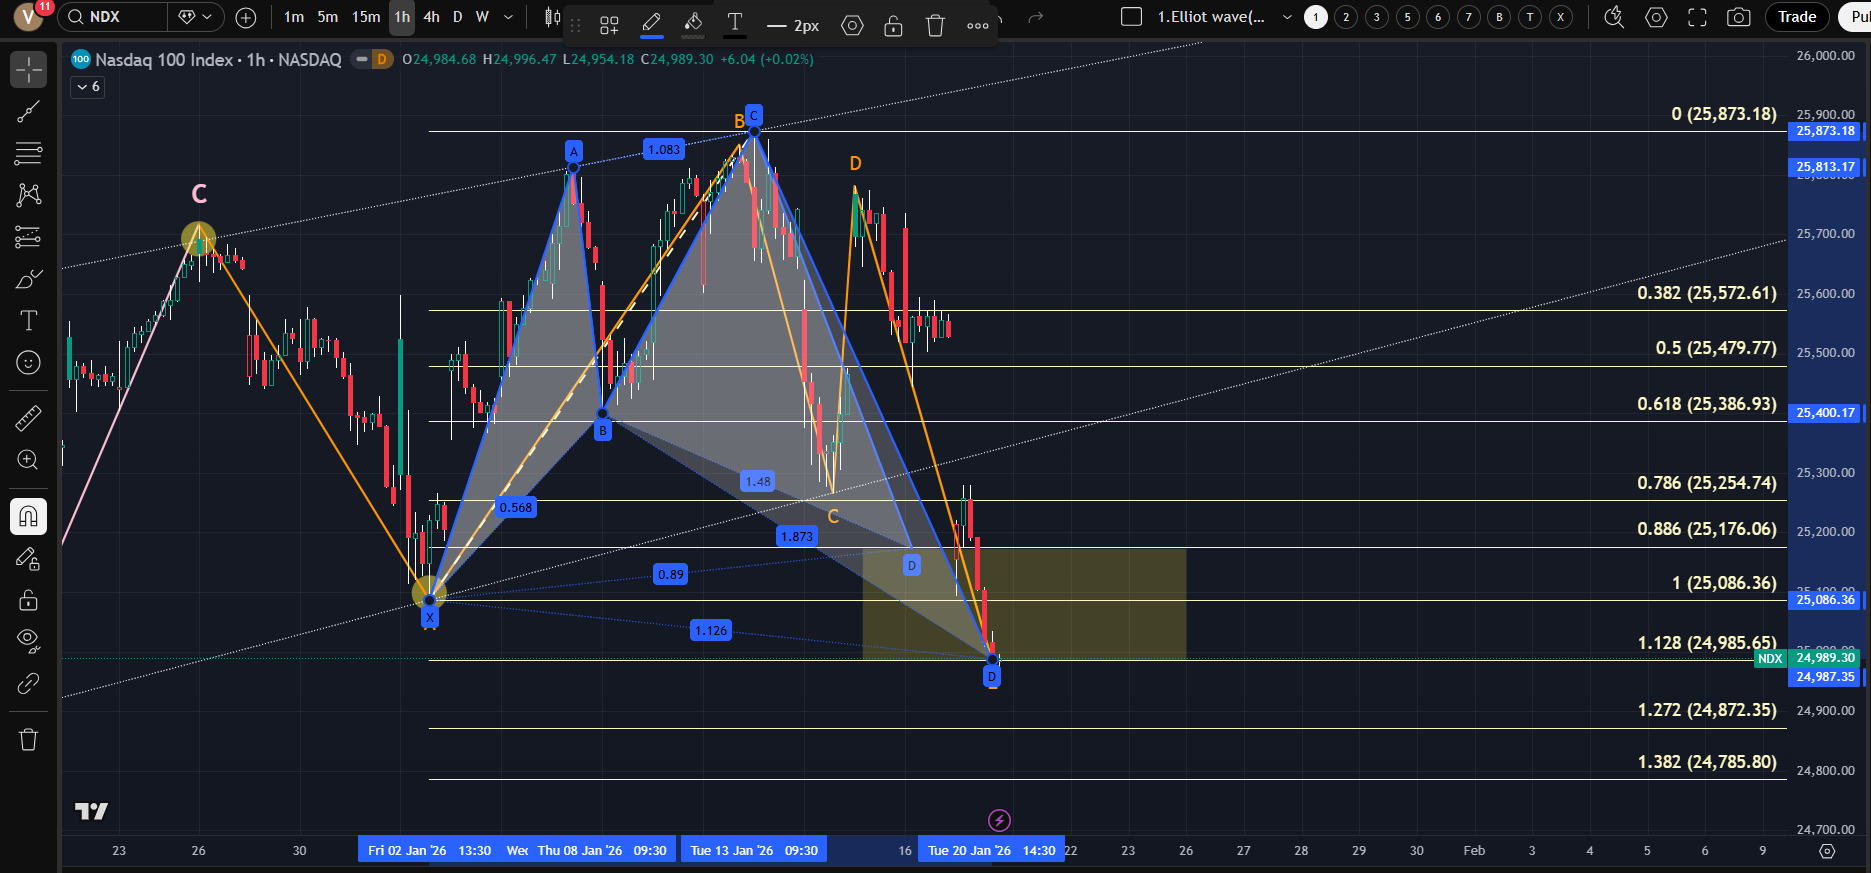Toggle magnet mode in left sidebar

28,517
